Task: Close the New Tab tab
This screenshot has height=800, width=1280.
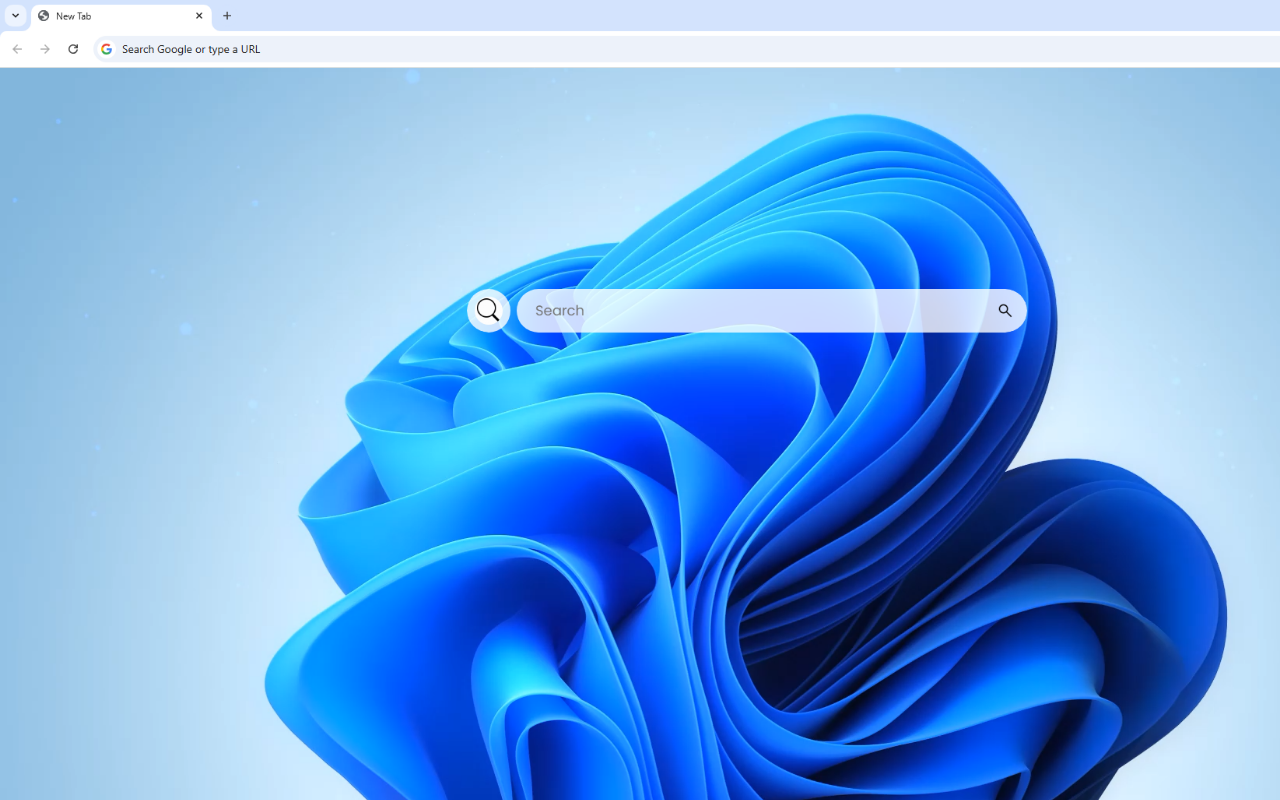Action: point(199,16)
